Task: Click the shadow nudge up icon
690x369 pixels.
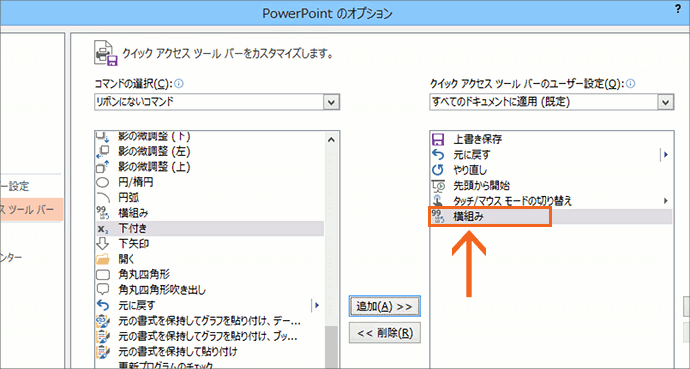Action: pos(102,167)
